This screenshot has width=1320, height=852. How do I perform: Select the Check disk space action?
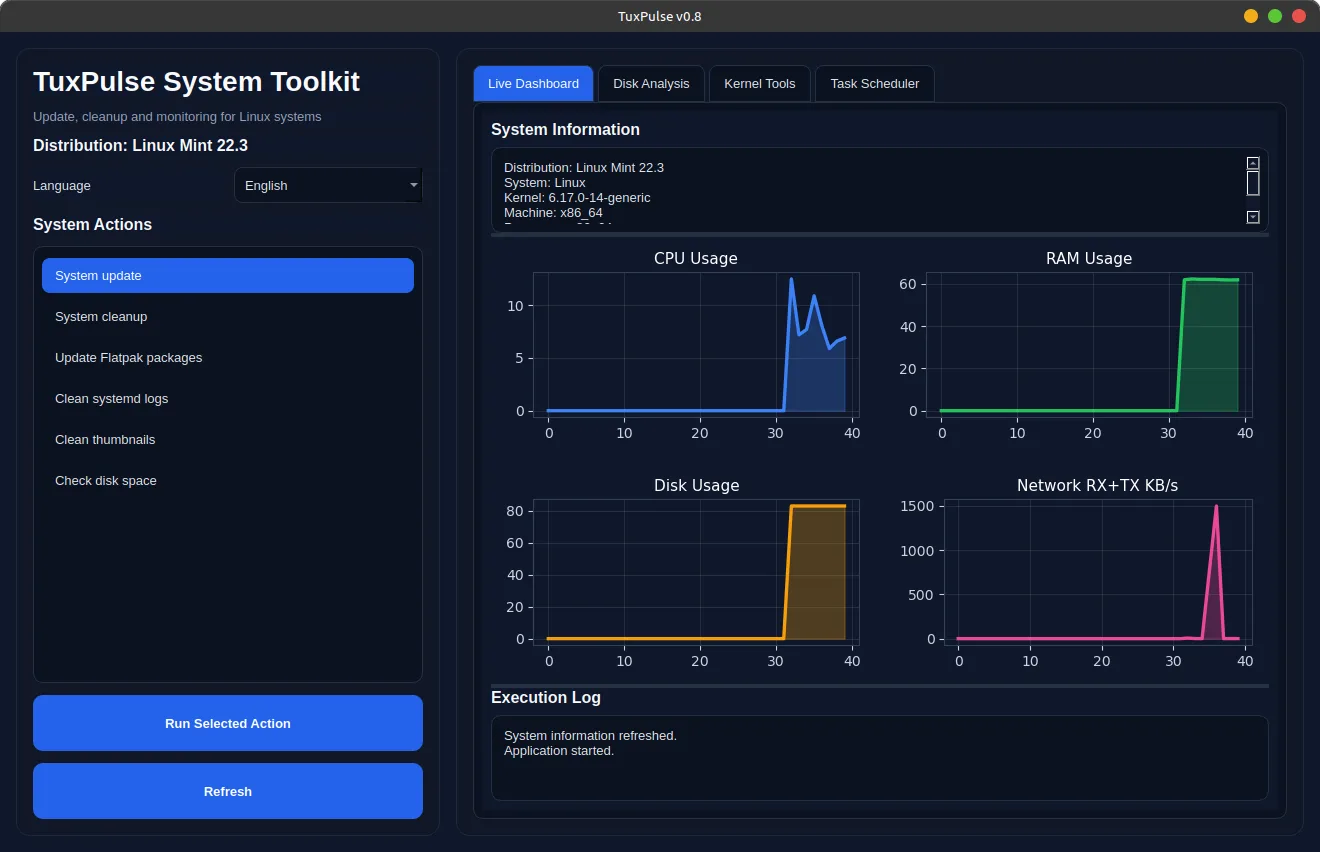[x=227, y=480]
